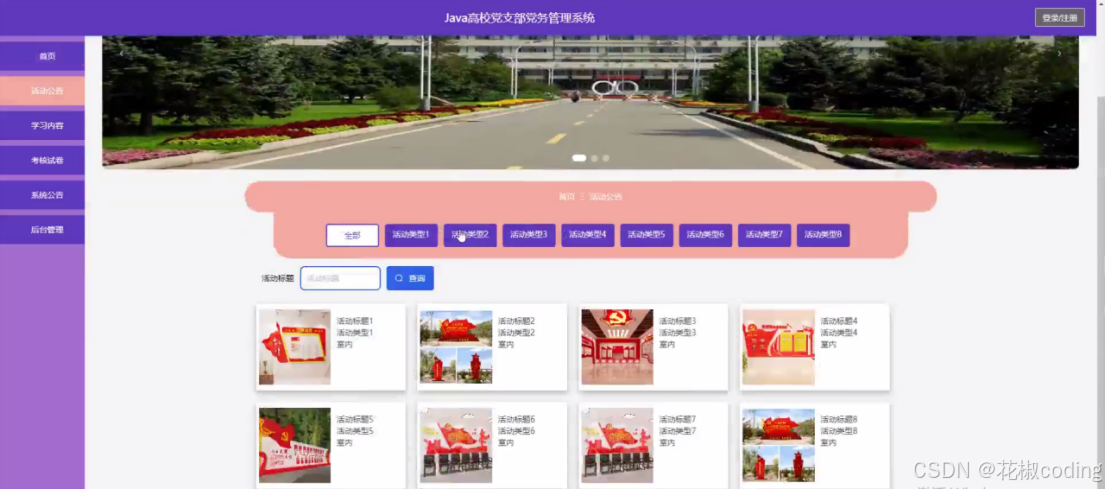The height and width of the screenshot is (490, 1106).
Task: Select the third carousel indicator dot
Action: click(x=606, y=158)
